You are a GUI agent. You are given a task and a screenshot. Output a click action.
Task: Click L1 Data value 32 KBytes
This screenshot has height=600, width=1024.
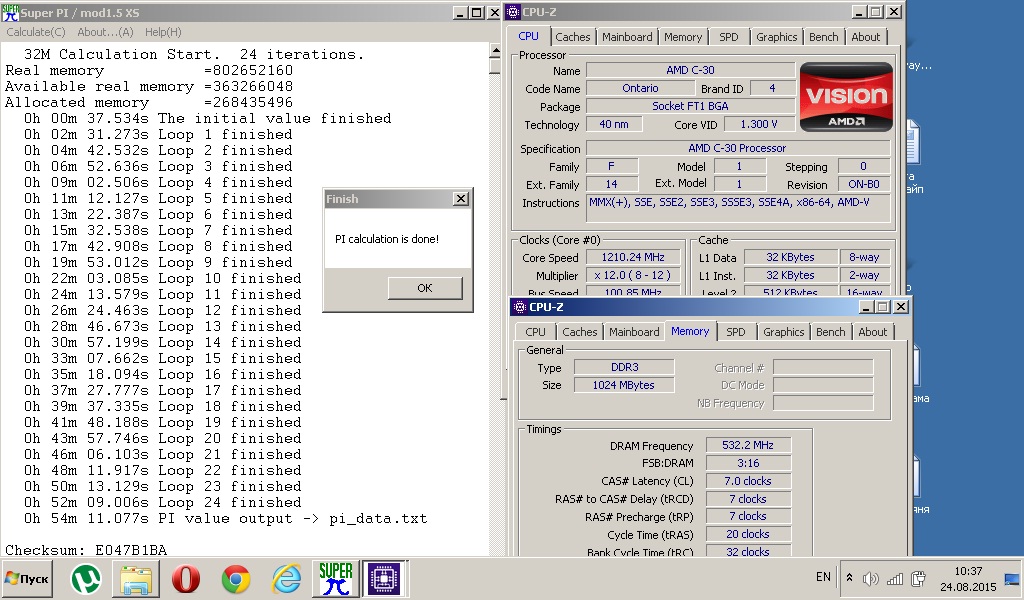click(x=790, y=257)
